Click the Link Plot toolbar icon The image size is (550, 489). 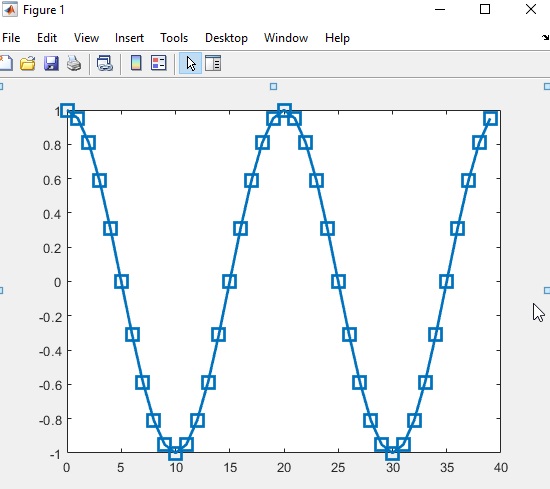[x=105, y=63]
